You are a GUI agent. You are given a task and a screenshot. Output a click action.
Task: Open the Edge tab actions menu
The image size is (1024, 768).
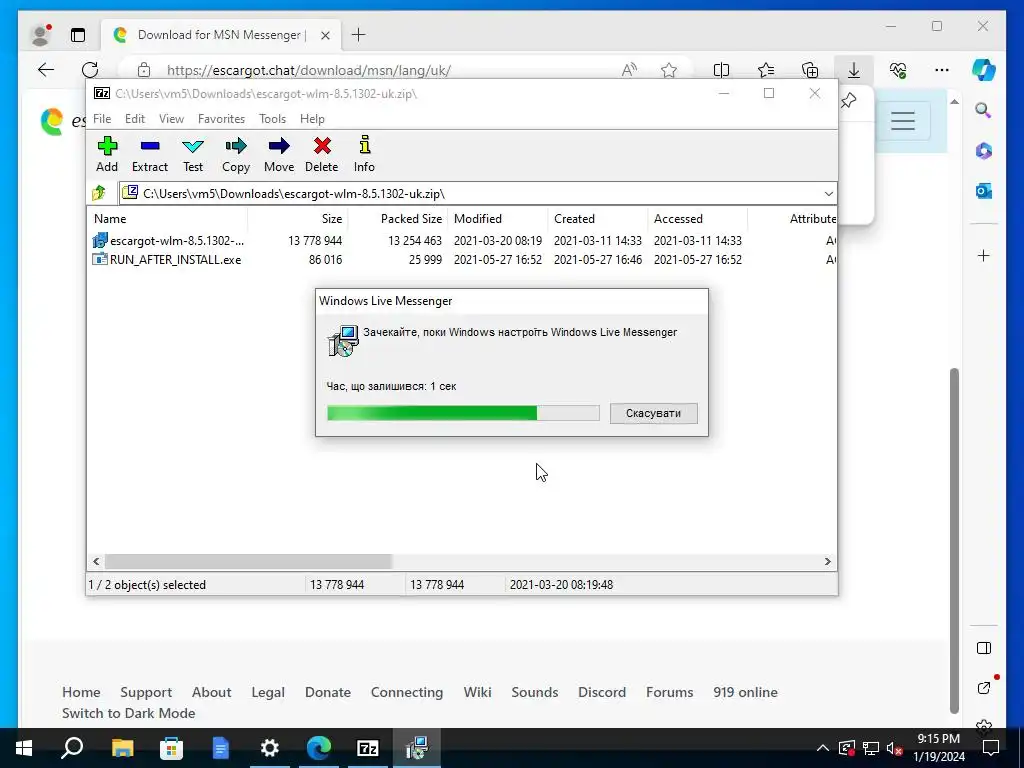78,35
